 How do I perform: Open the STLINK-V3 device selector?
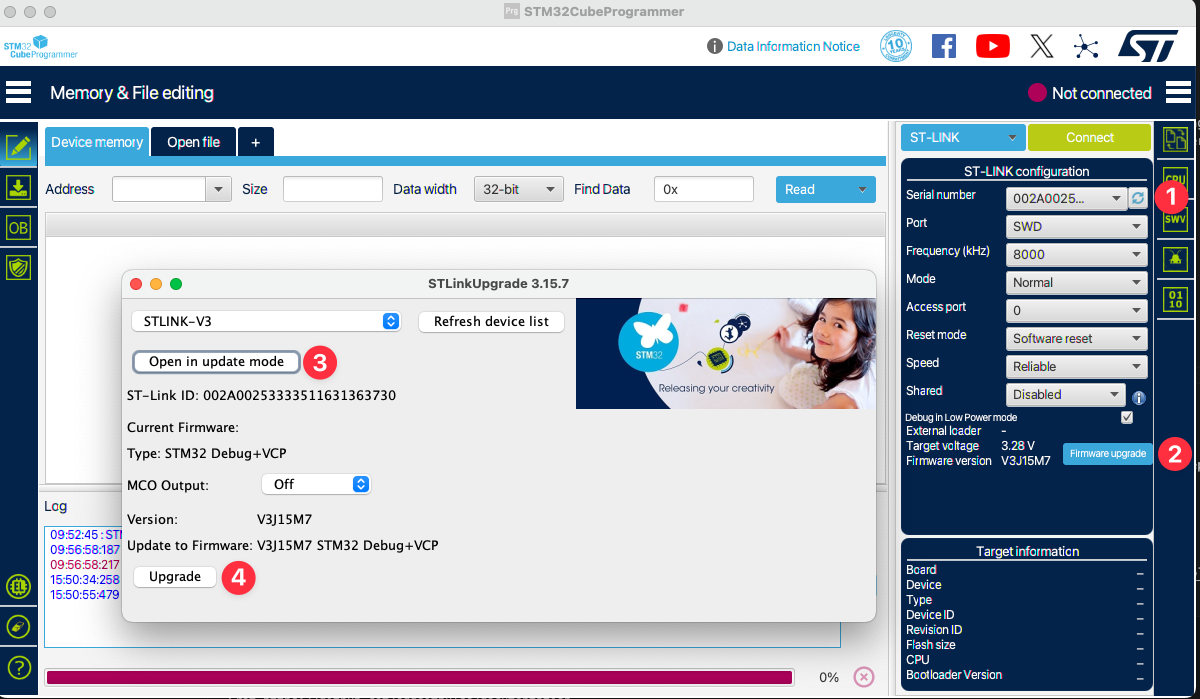pyautogui.click(x=266, y=321)
